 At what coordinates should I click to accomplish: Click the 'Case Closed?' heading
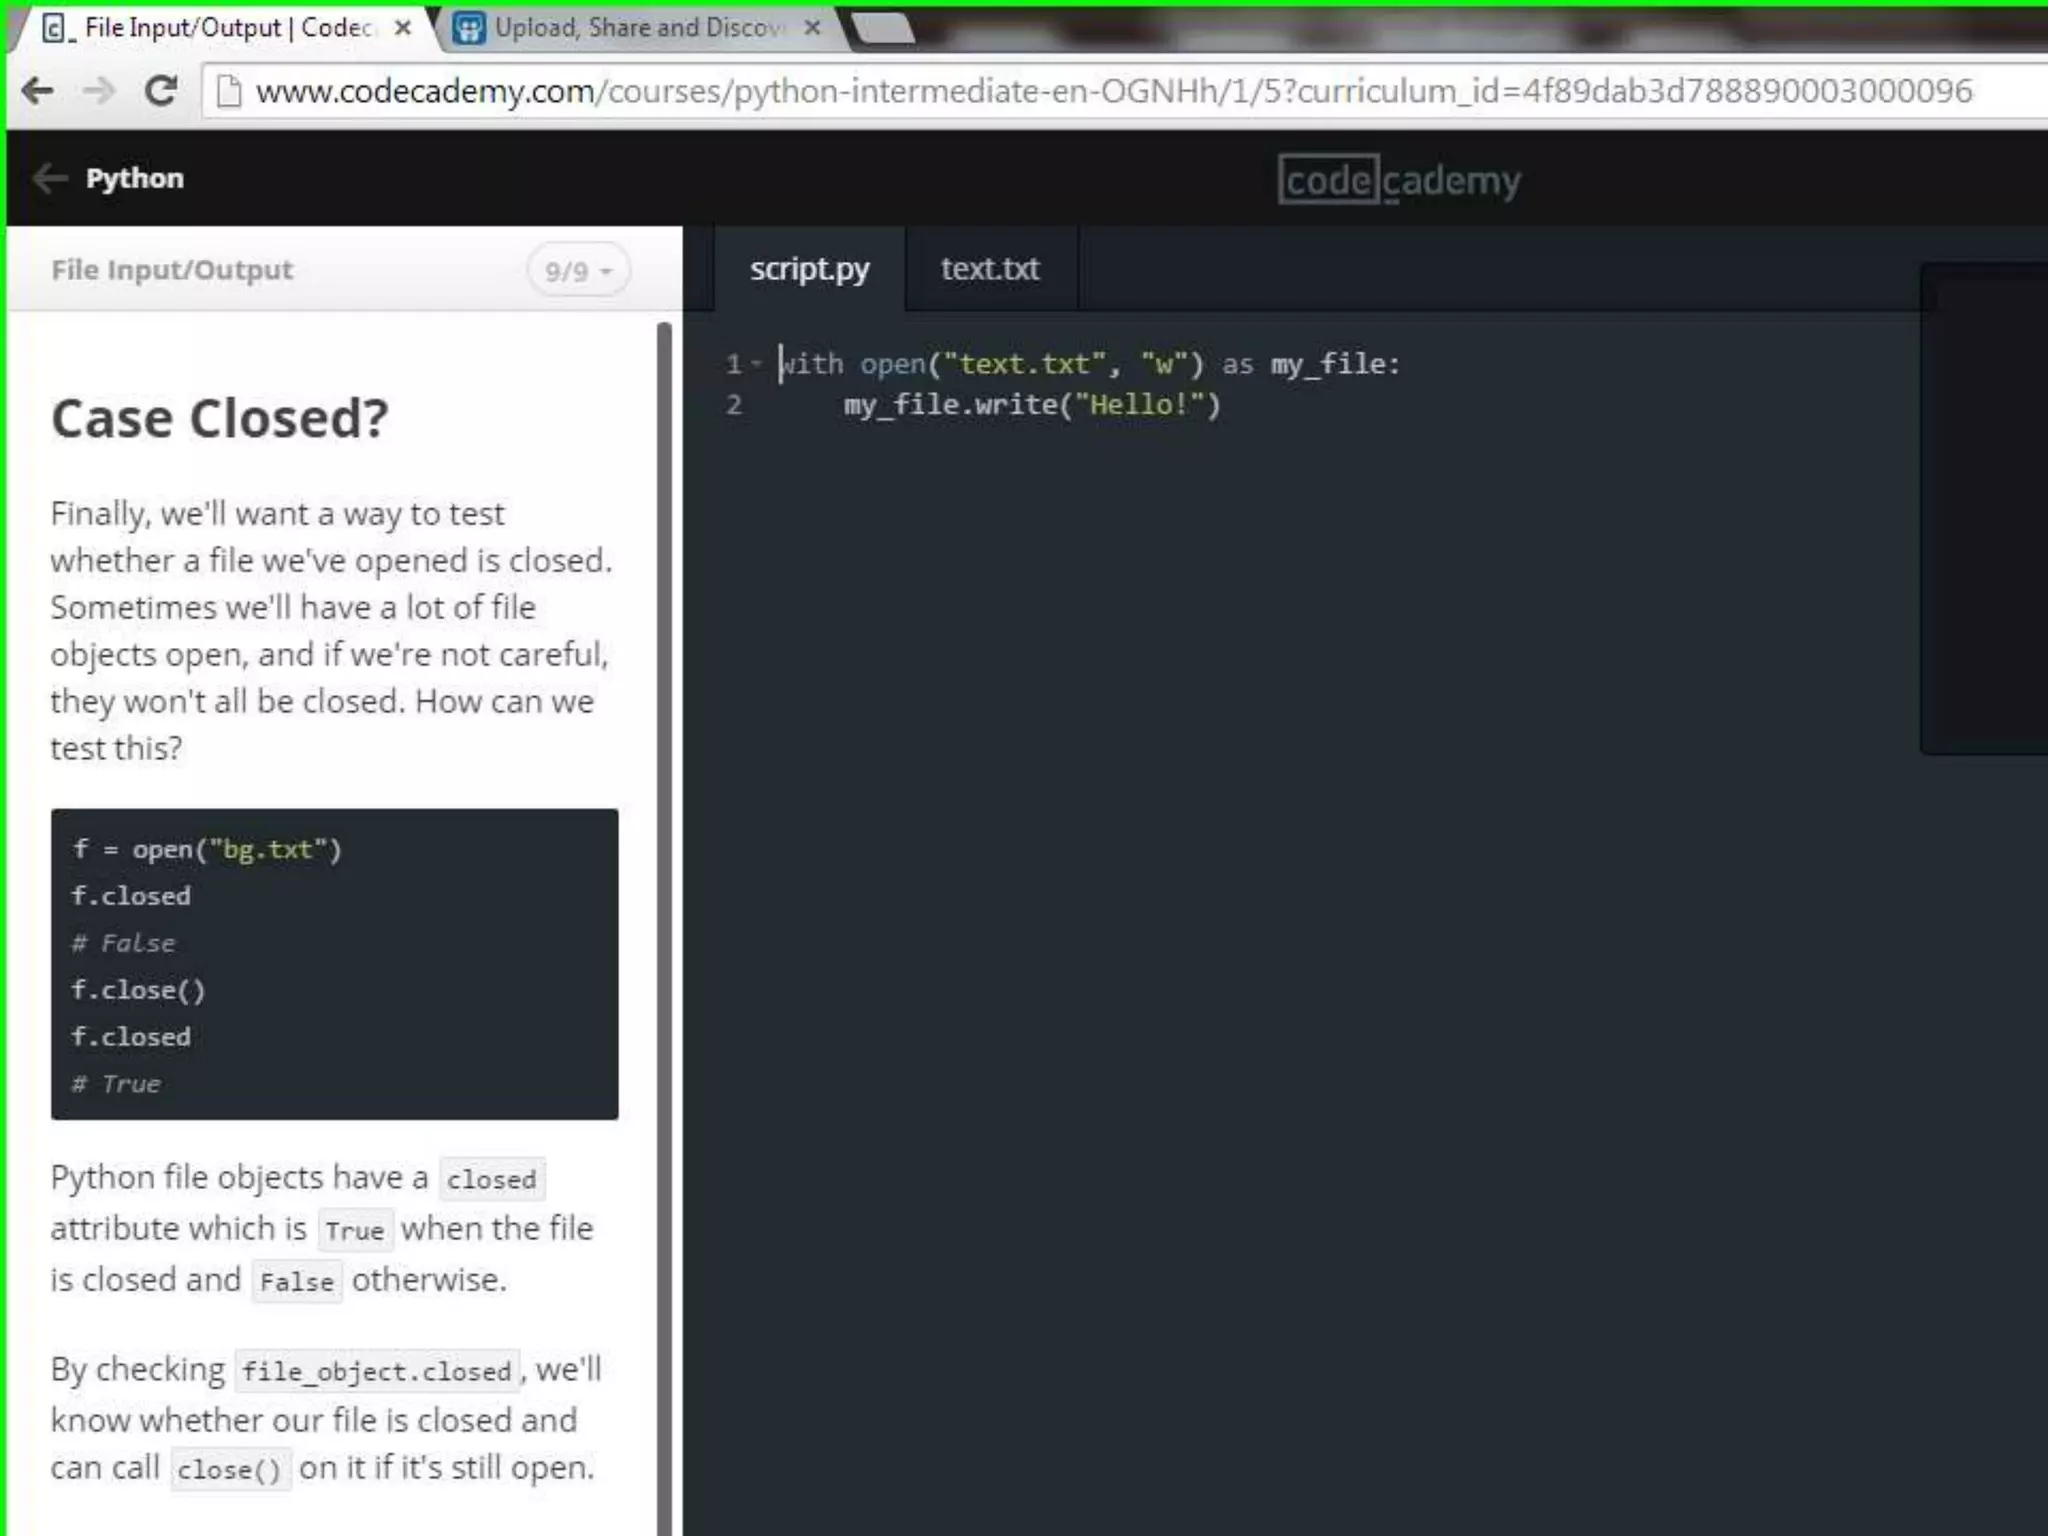click(x=220, y=418)
